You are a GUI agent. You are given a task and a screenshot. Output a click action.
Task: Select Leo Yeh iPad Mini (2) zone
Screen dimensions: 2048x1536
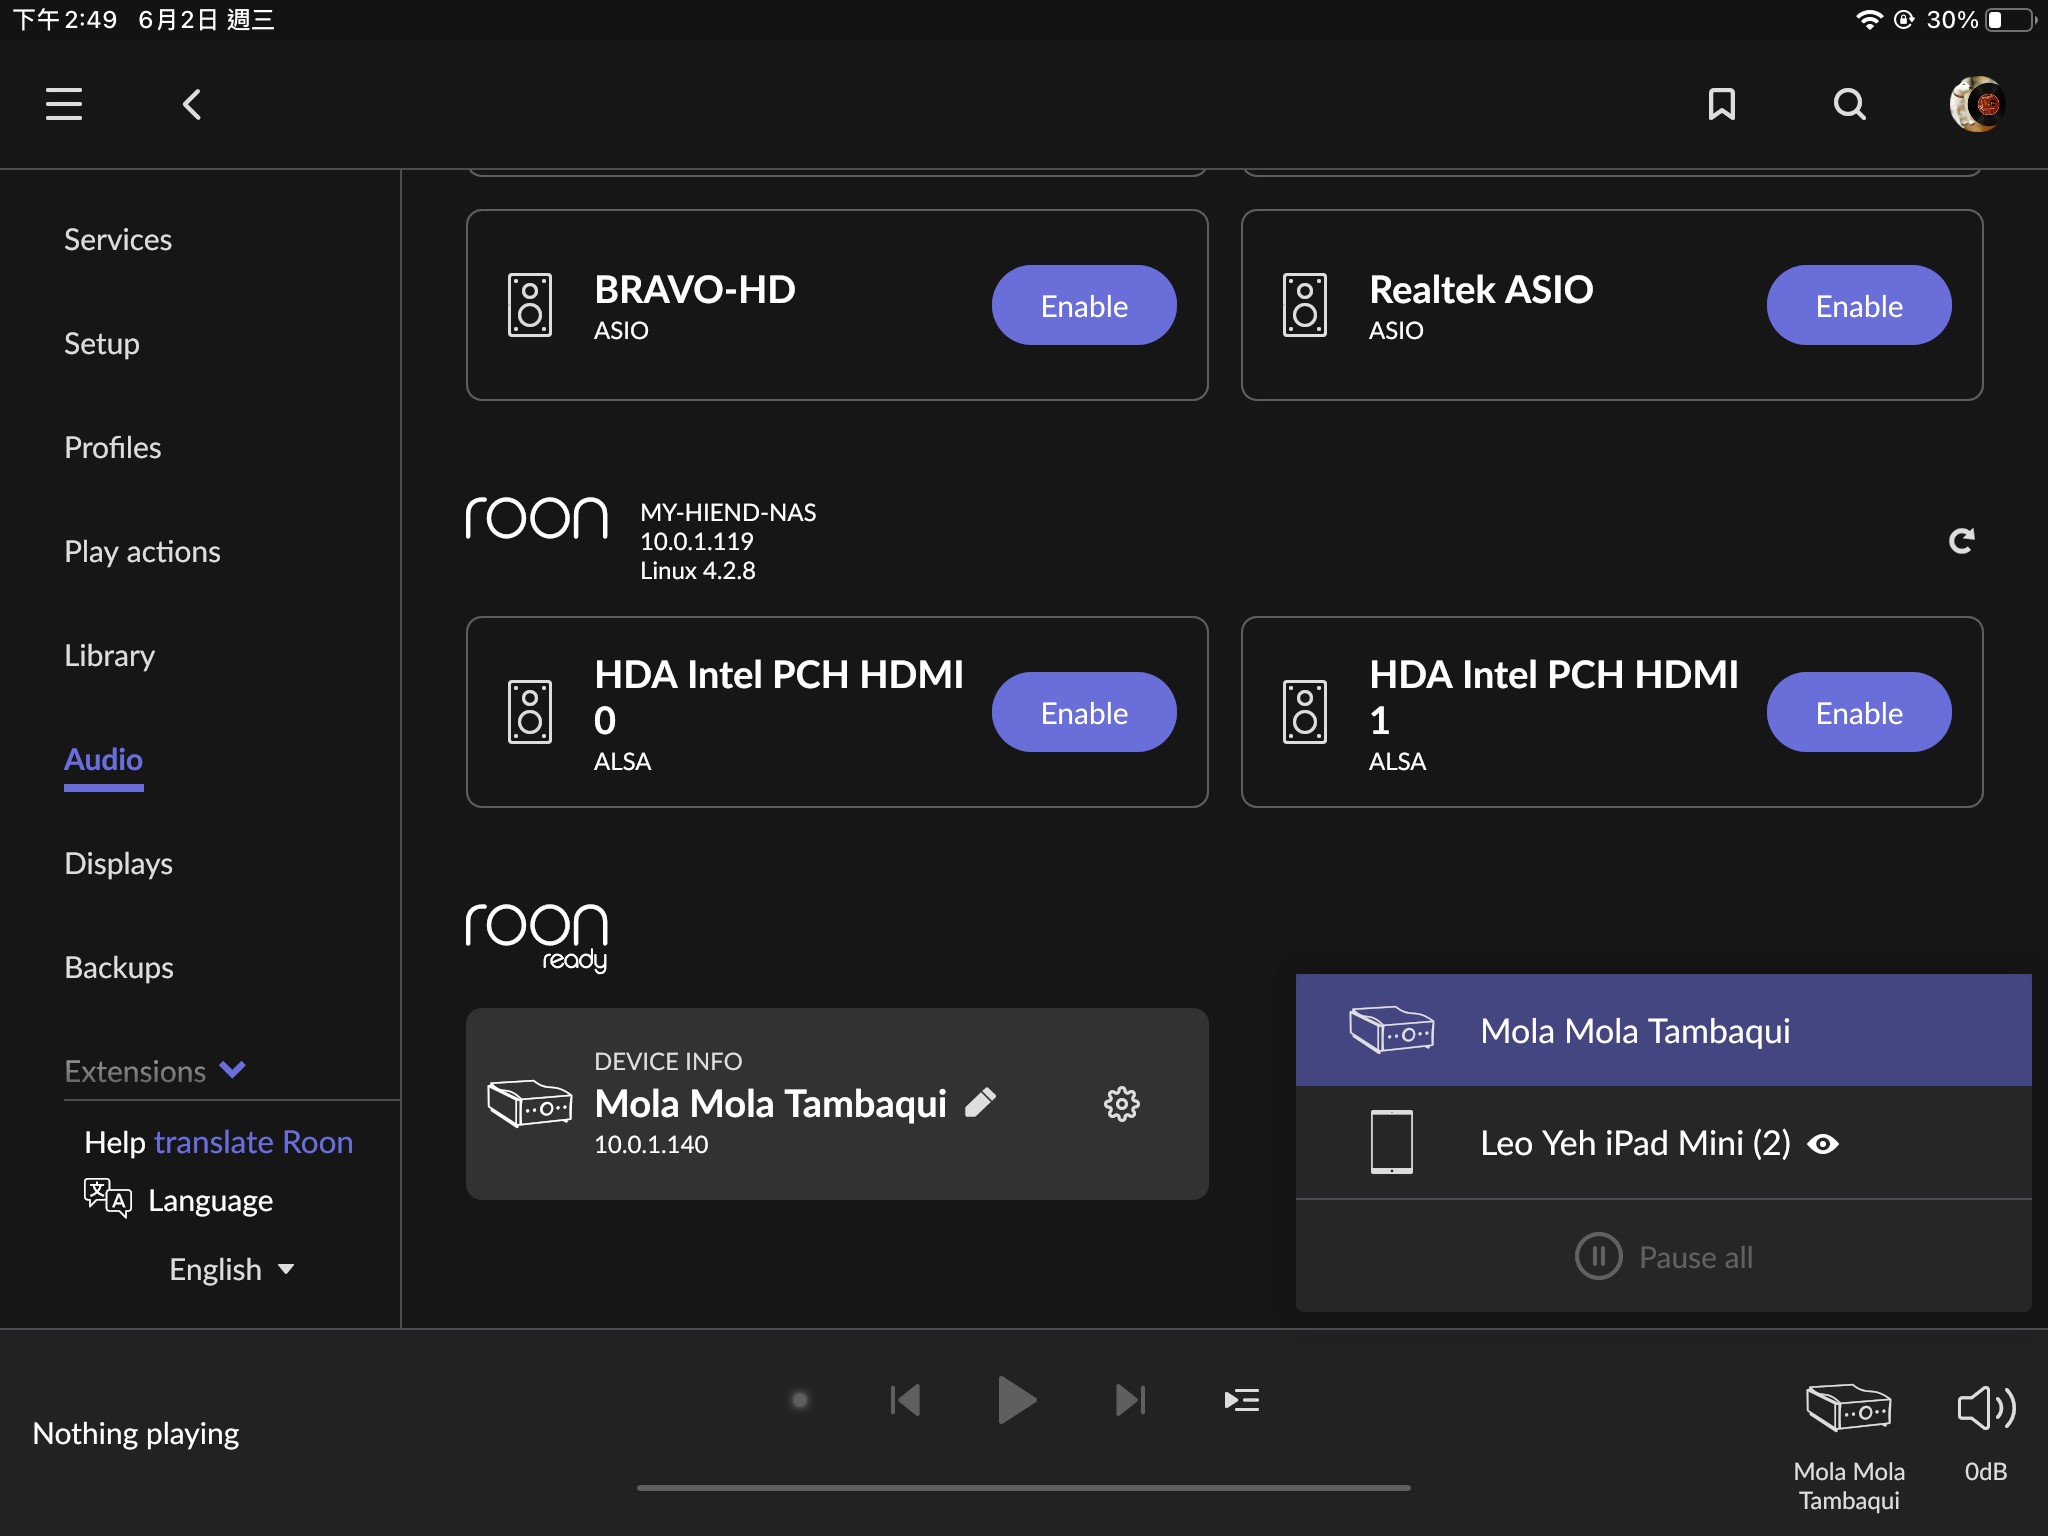click(1664, 1143)
